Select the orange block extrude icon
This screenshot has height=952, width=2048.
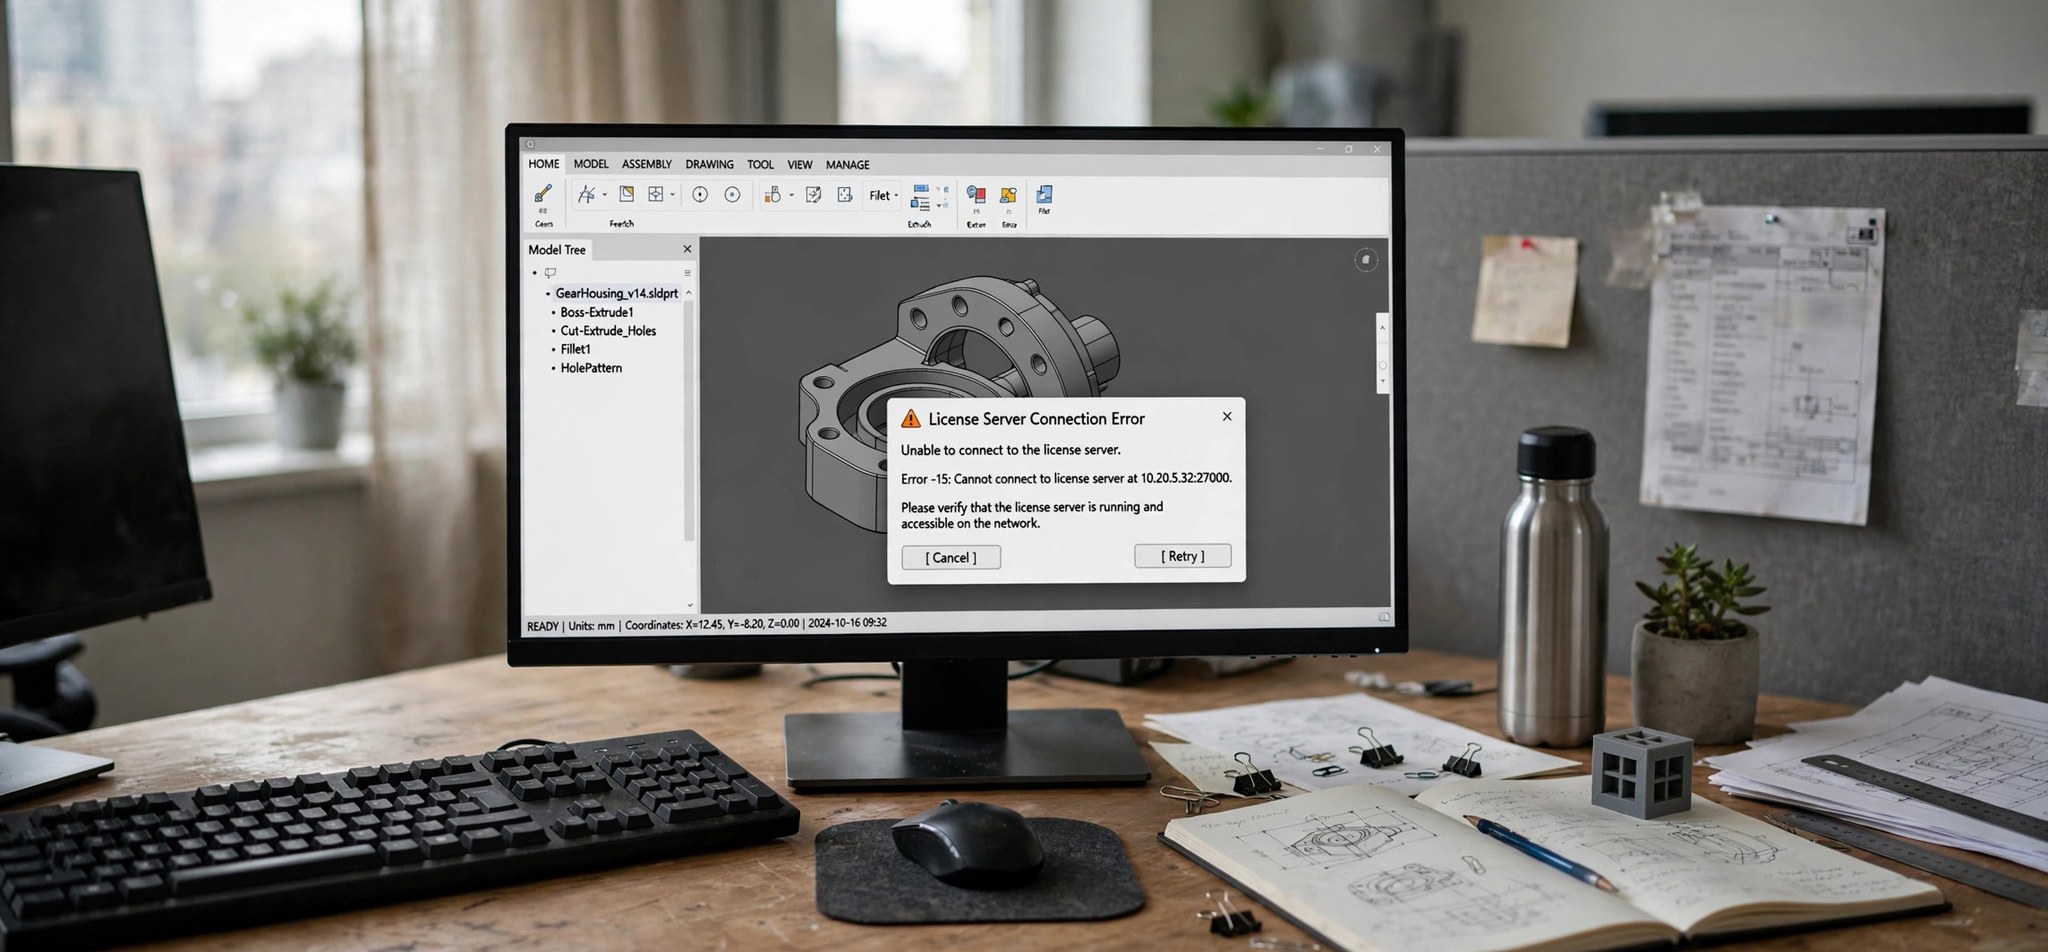point(772,194)
